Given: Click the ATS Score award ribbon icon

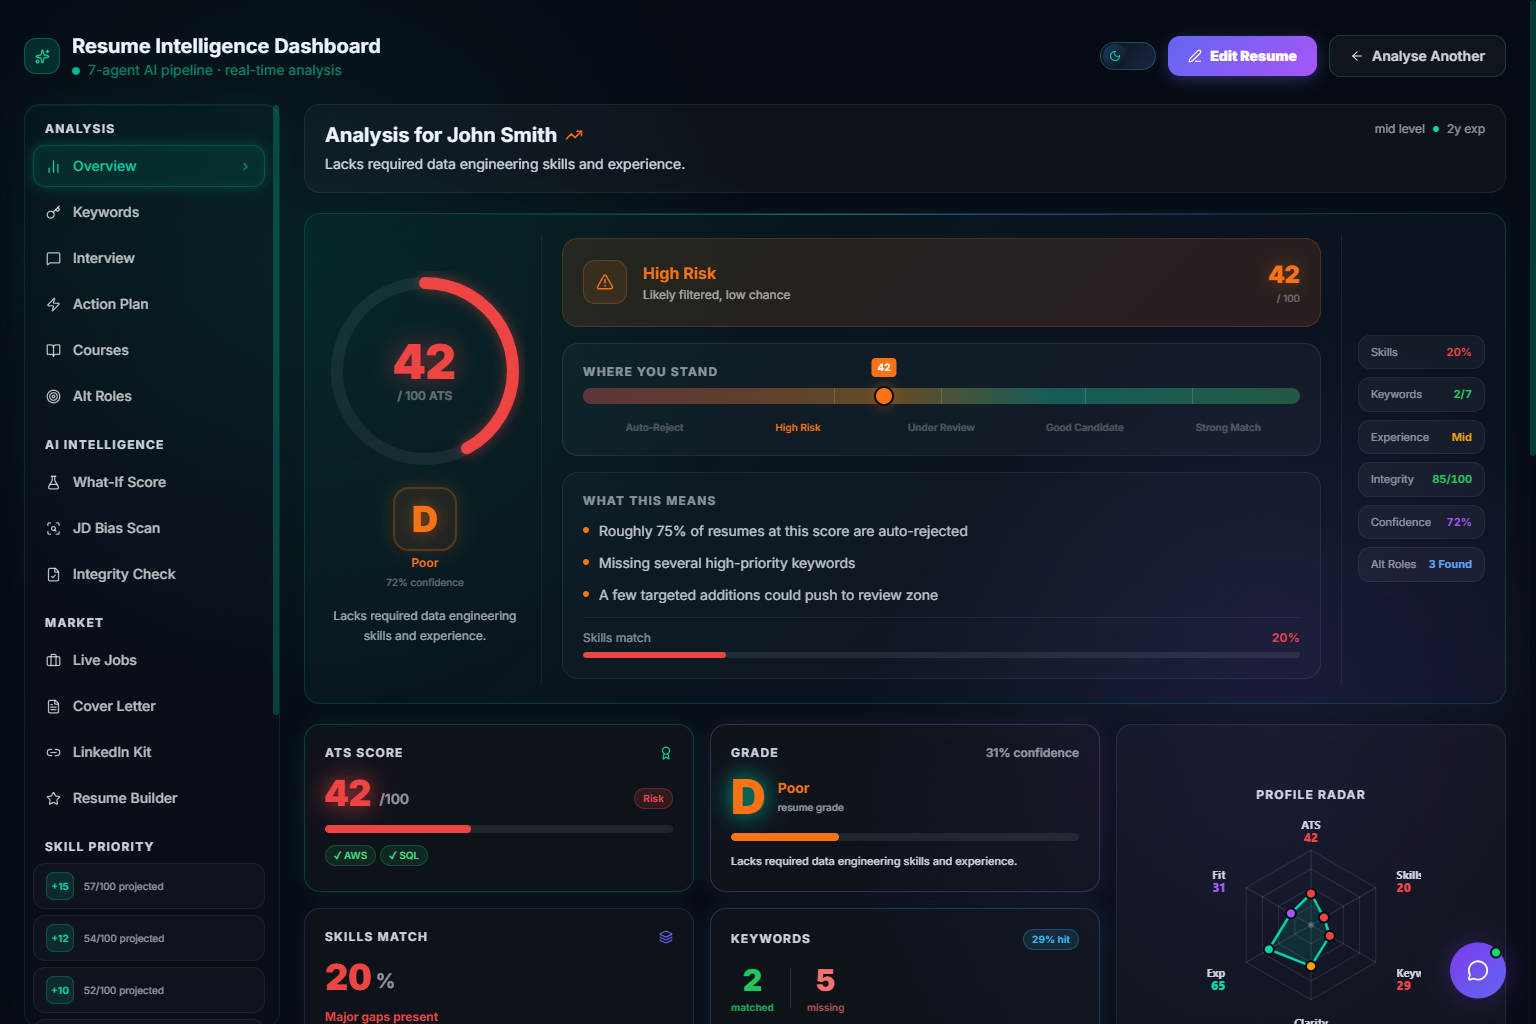Looking at the screenshot, I should (x=666, y=753).
